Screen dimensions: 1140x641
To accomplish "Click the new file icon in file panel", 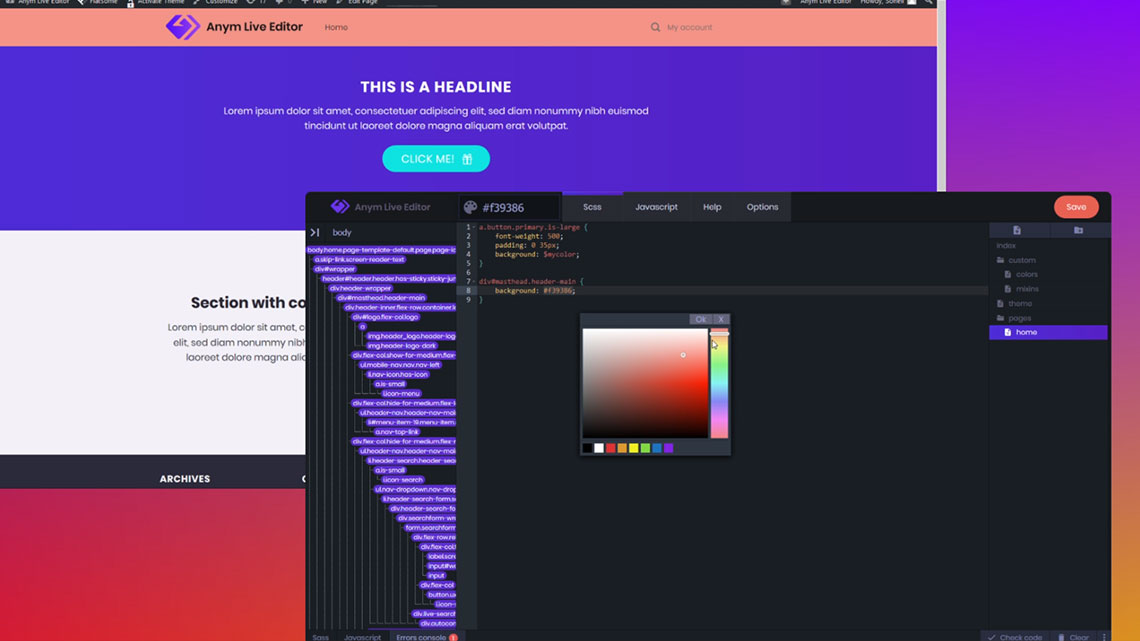I will click(x=1017, y=230).
